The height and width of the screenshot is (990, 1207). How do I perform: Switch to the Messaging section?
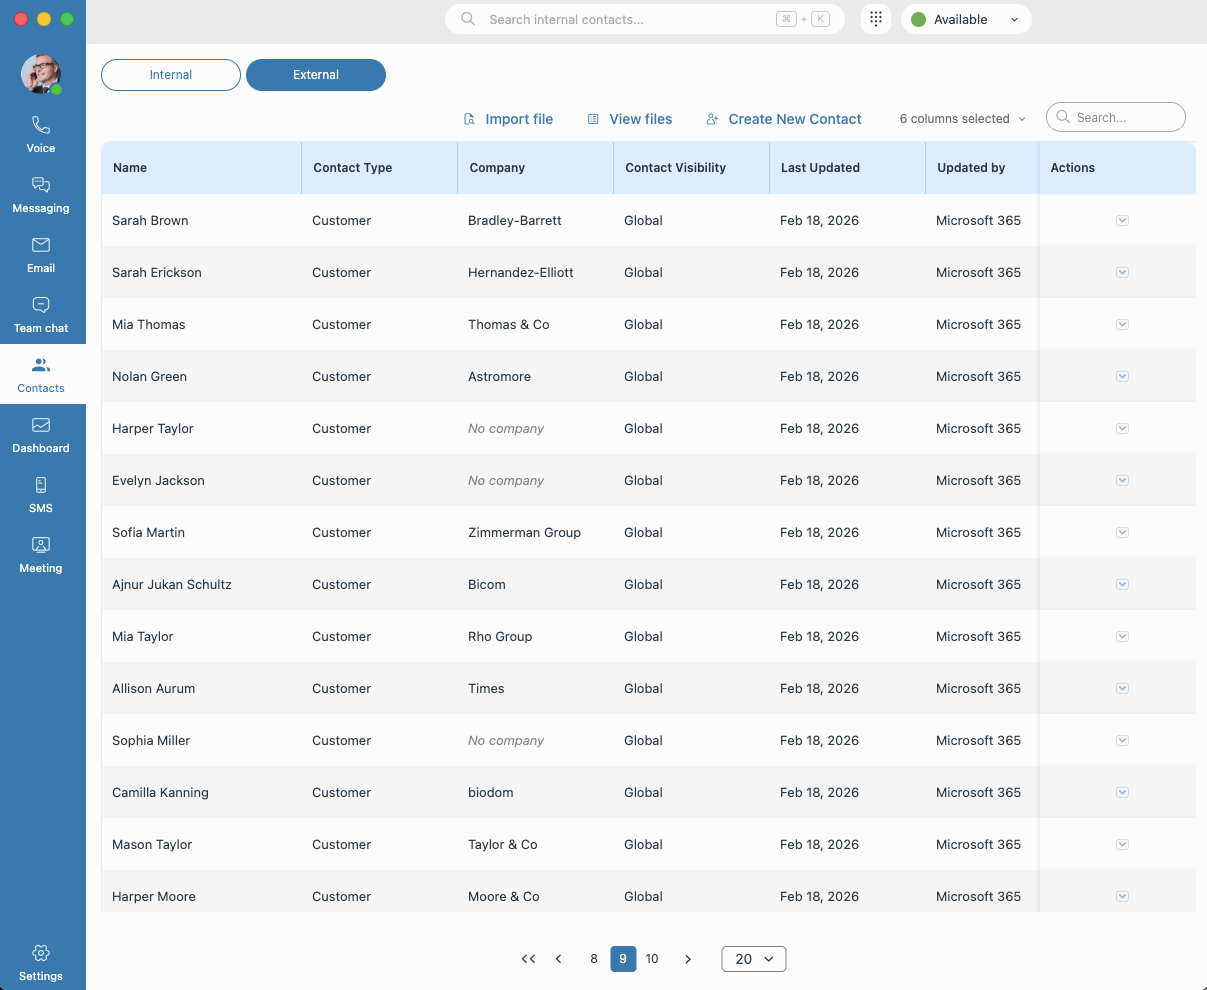pos(40,195)
